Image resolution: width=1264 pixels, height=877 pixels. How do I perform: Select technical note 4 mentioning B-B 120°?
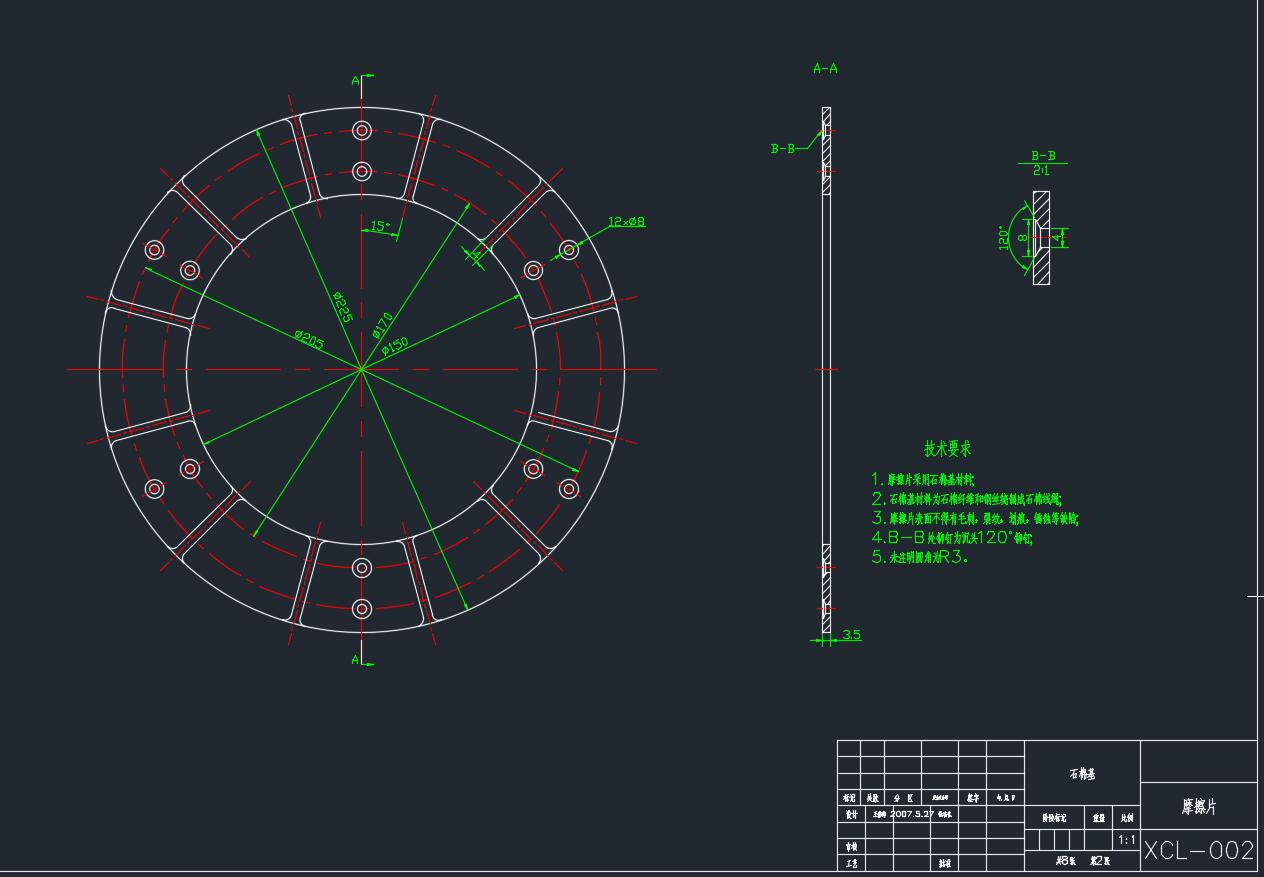coord(951,537)
